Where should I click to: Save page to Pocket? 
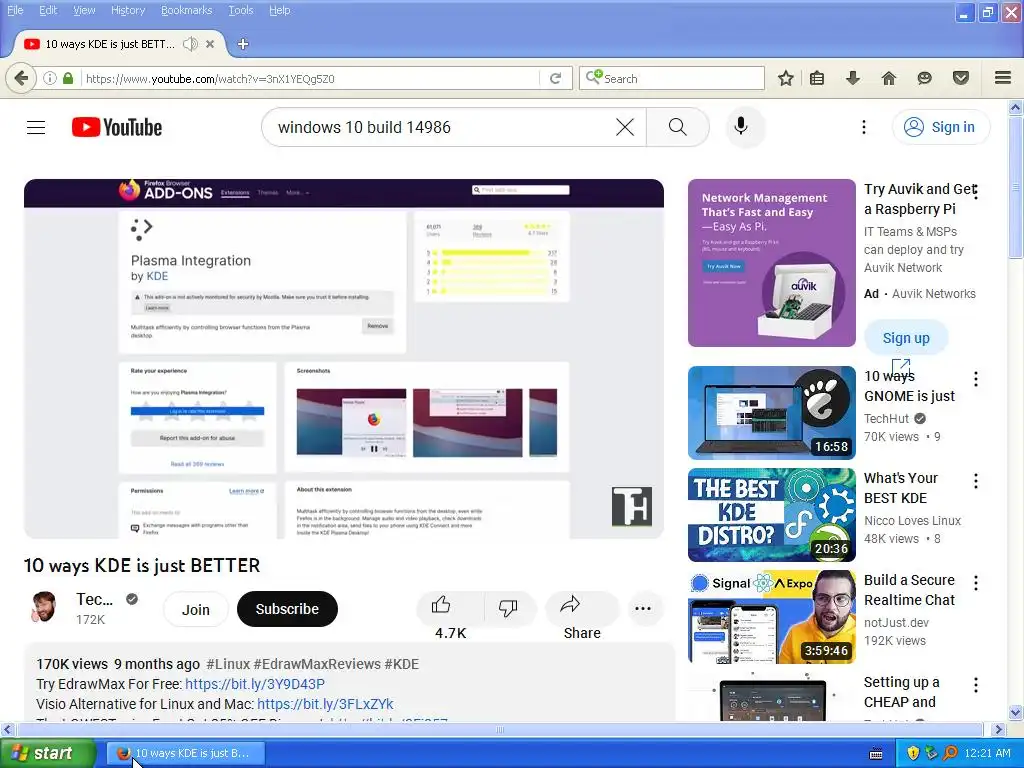961,78
